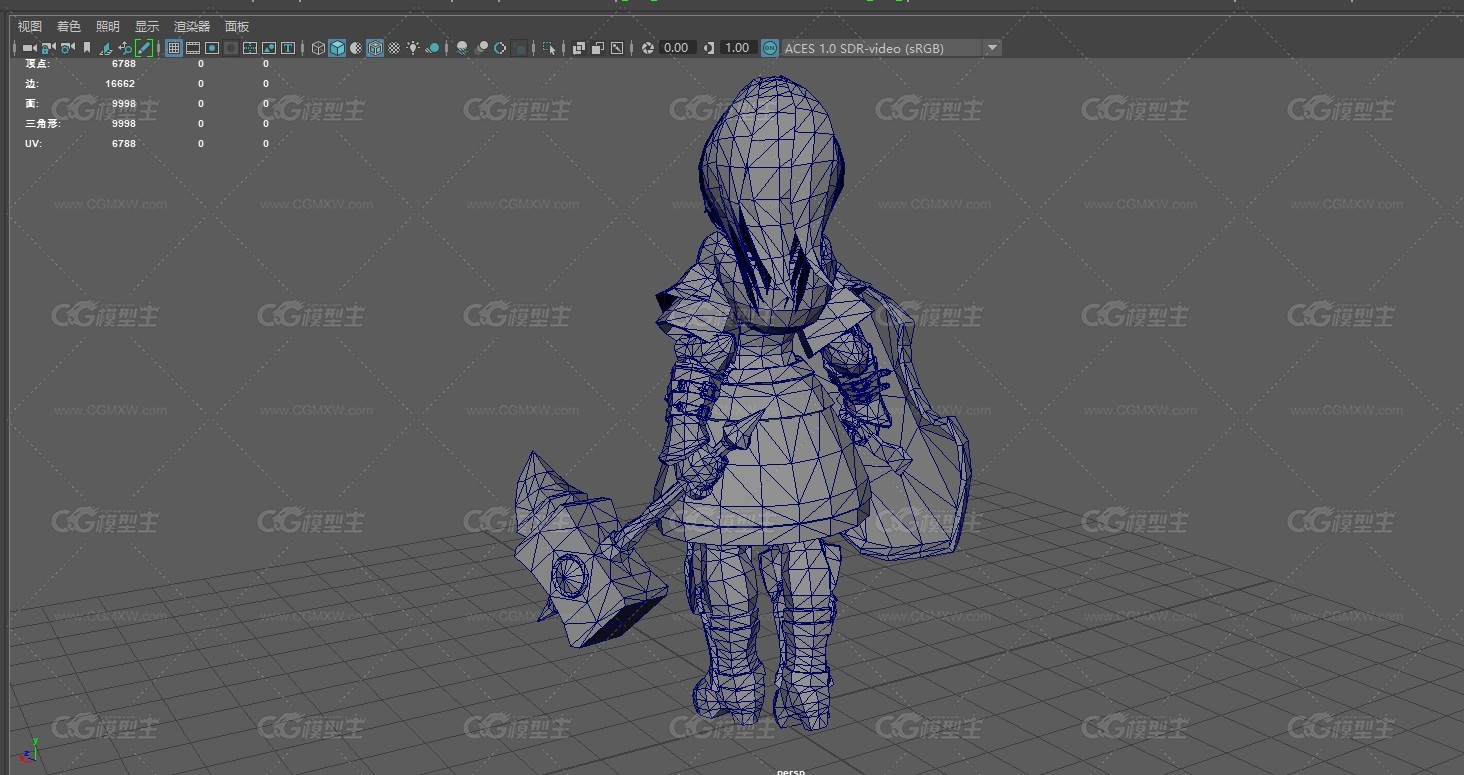Toggle the Gate Mask display

(x=231, y=48)
